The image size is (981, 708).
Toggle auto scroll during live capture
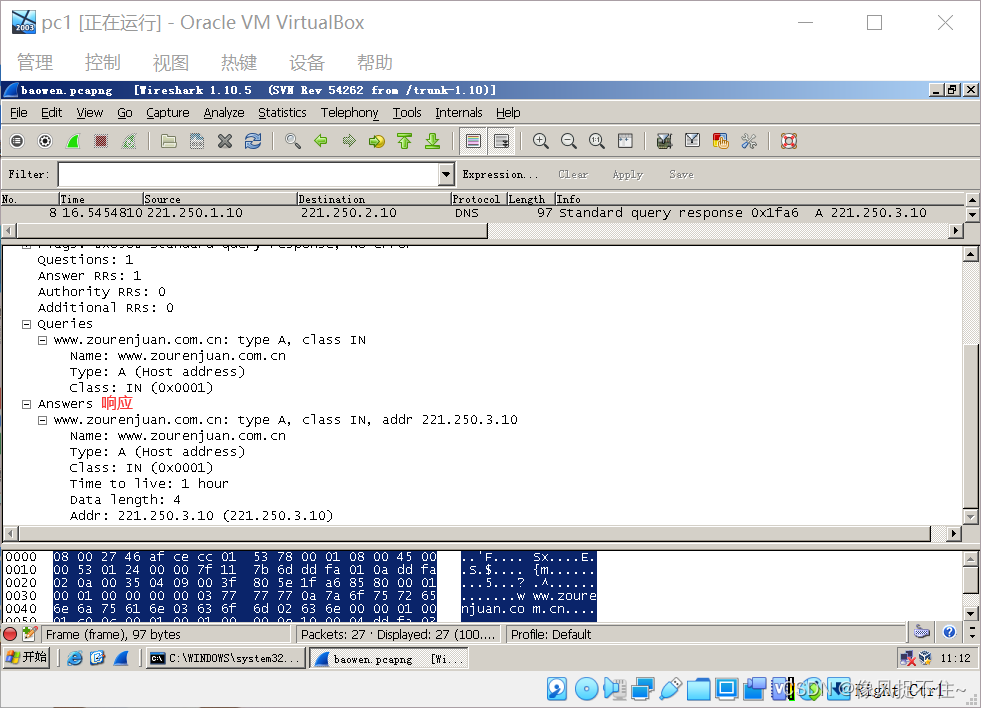point(502,141)
